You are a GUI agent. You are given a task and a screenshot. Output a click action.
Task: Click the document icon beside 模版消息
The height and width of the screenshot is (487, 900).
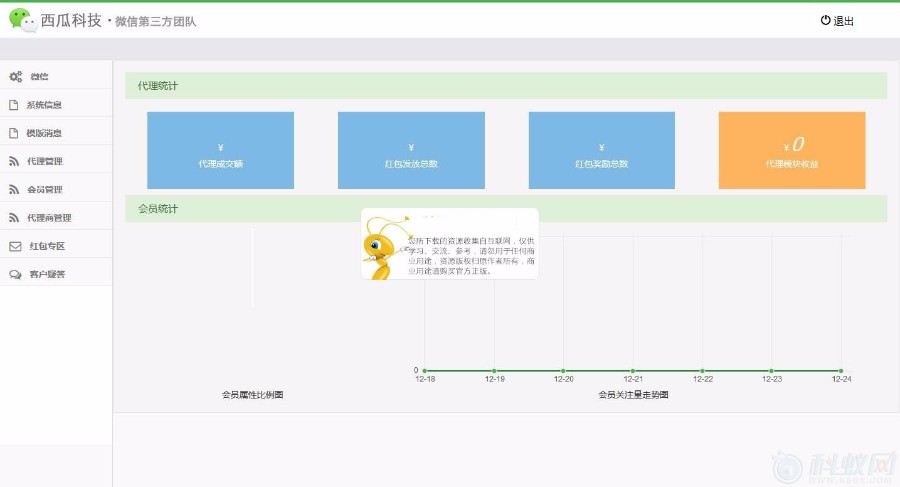14,133
